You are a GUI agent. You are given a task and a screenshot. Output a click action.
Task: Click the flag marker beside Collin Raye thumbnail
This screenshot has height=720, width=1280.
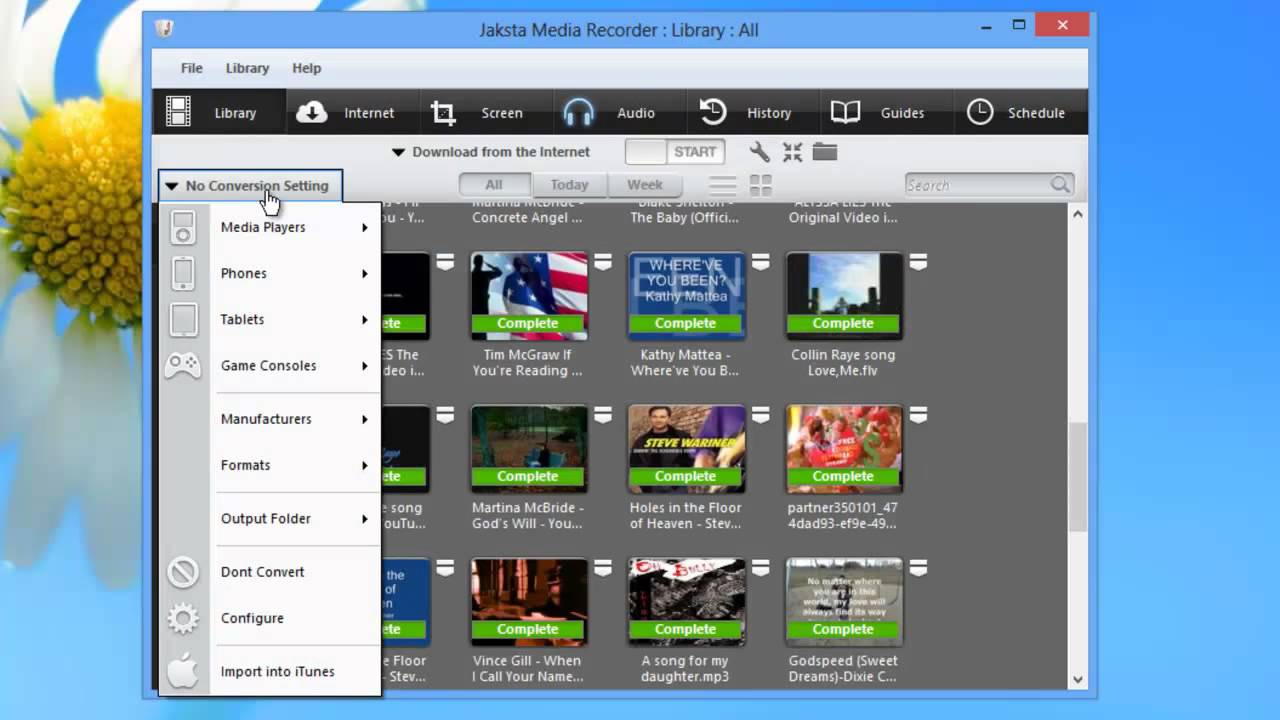918,262
